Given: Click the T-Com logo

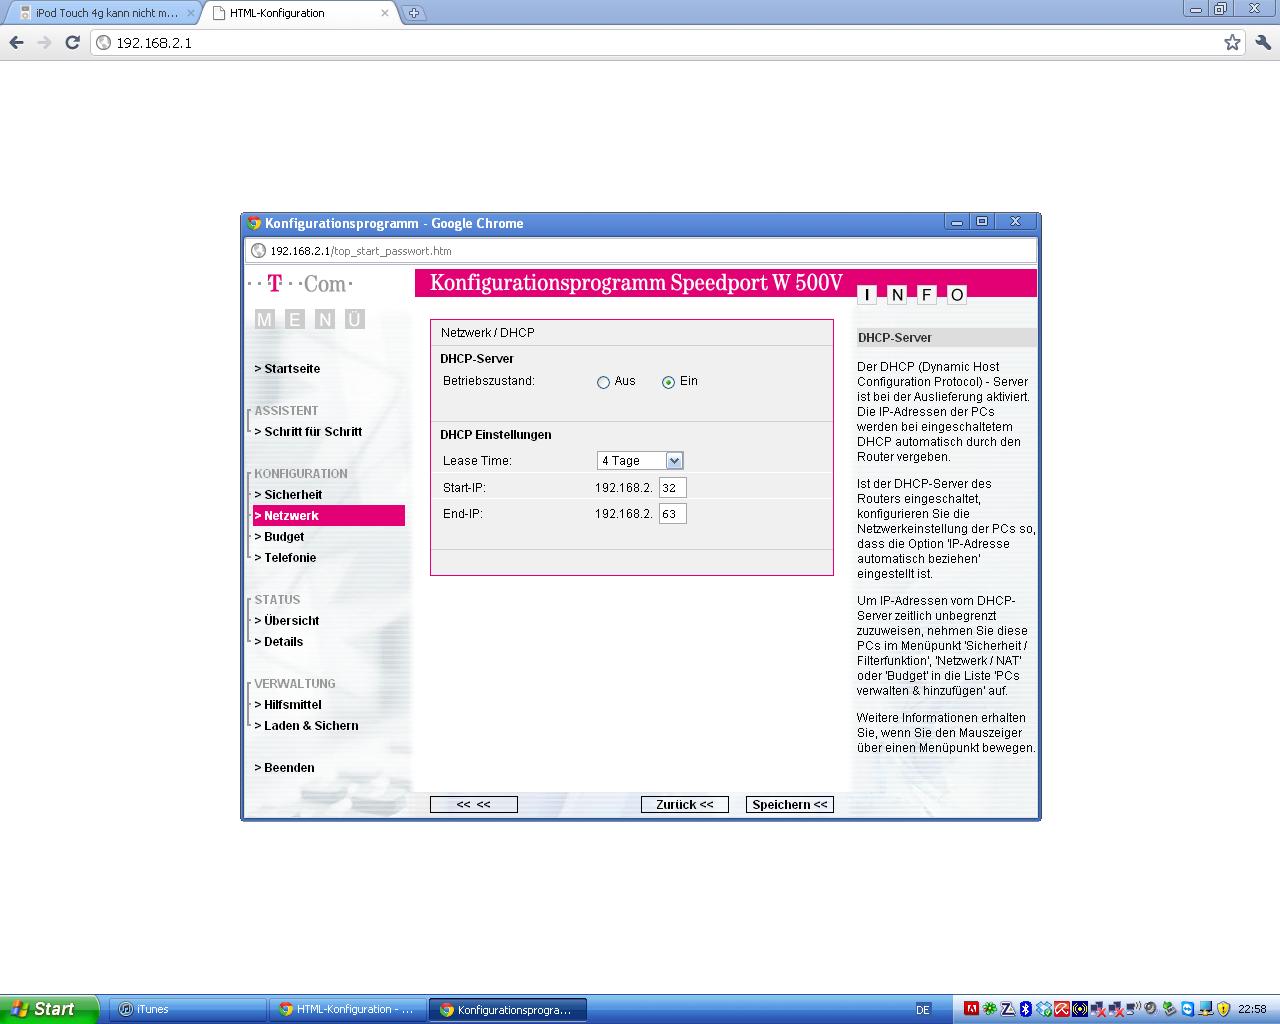Looking at the screenshot, I should pyautogui.click(x=300, y=284).
